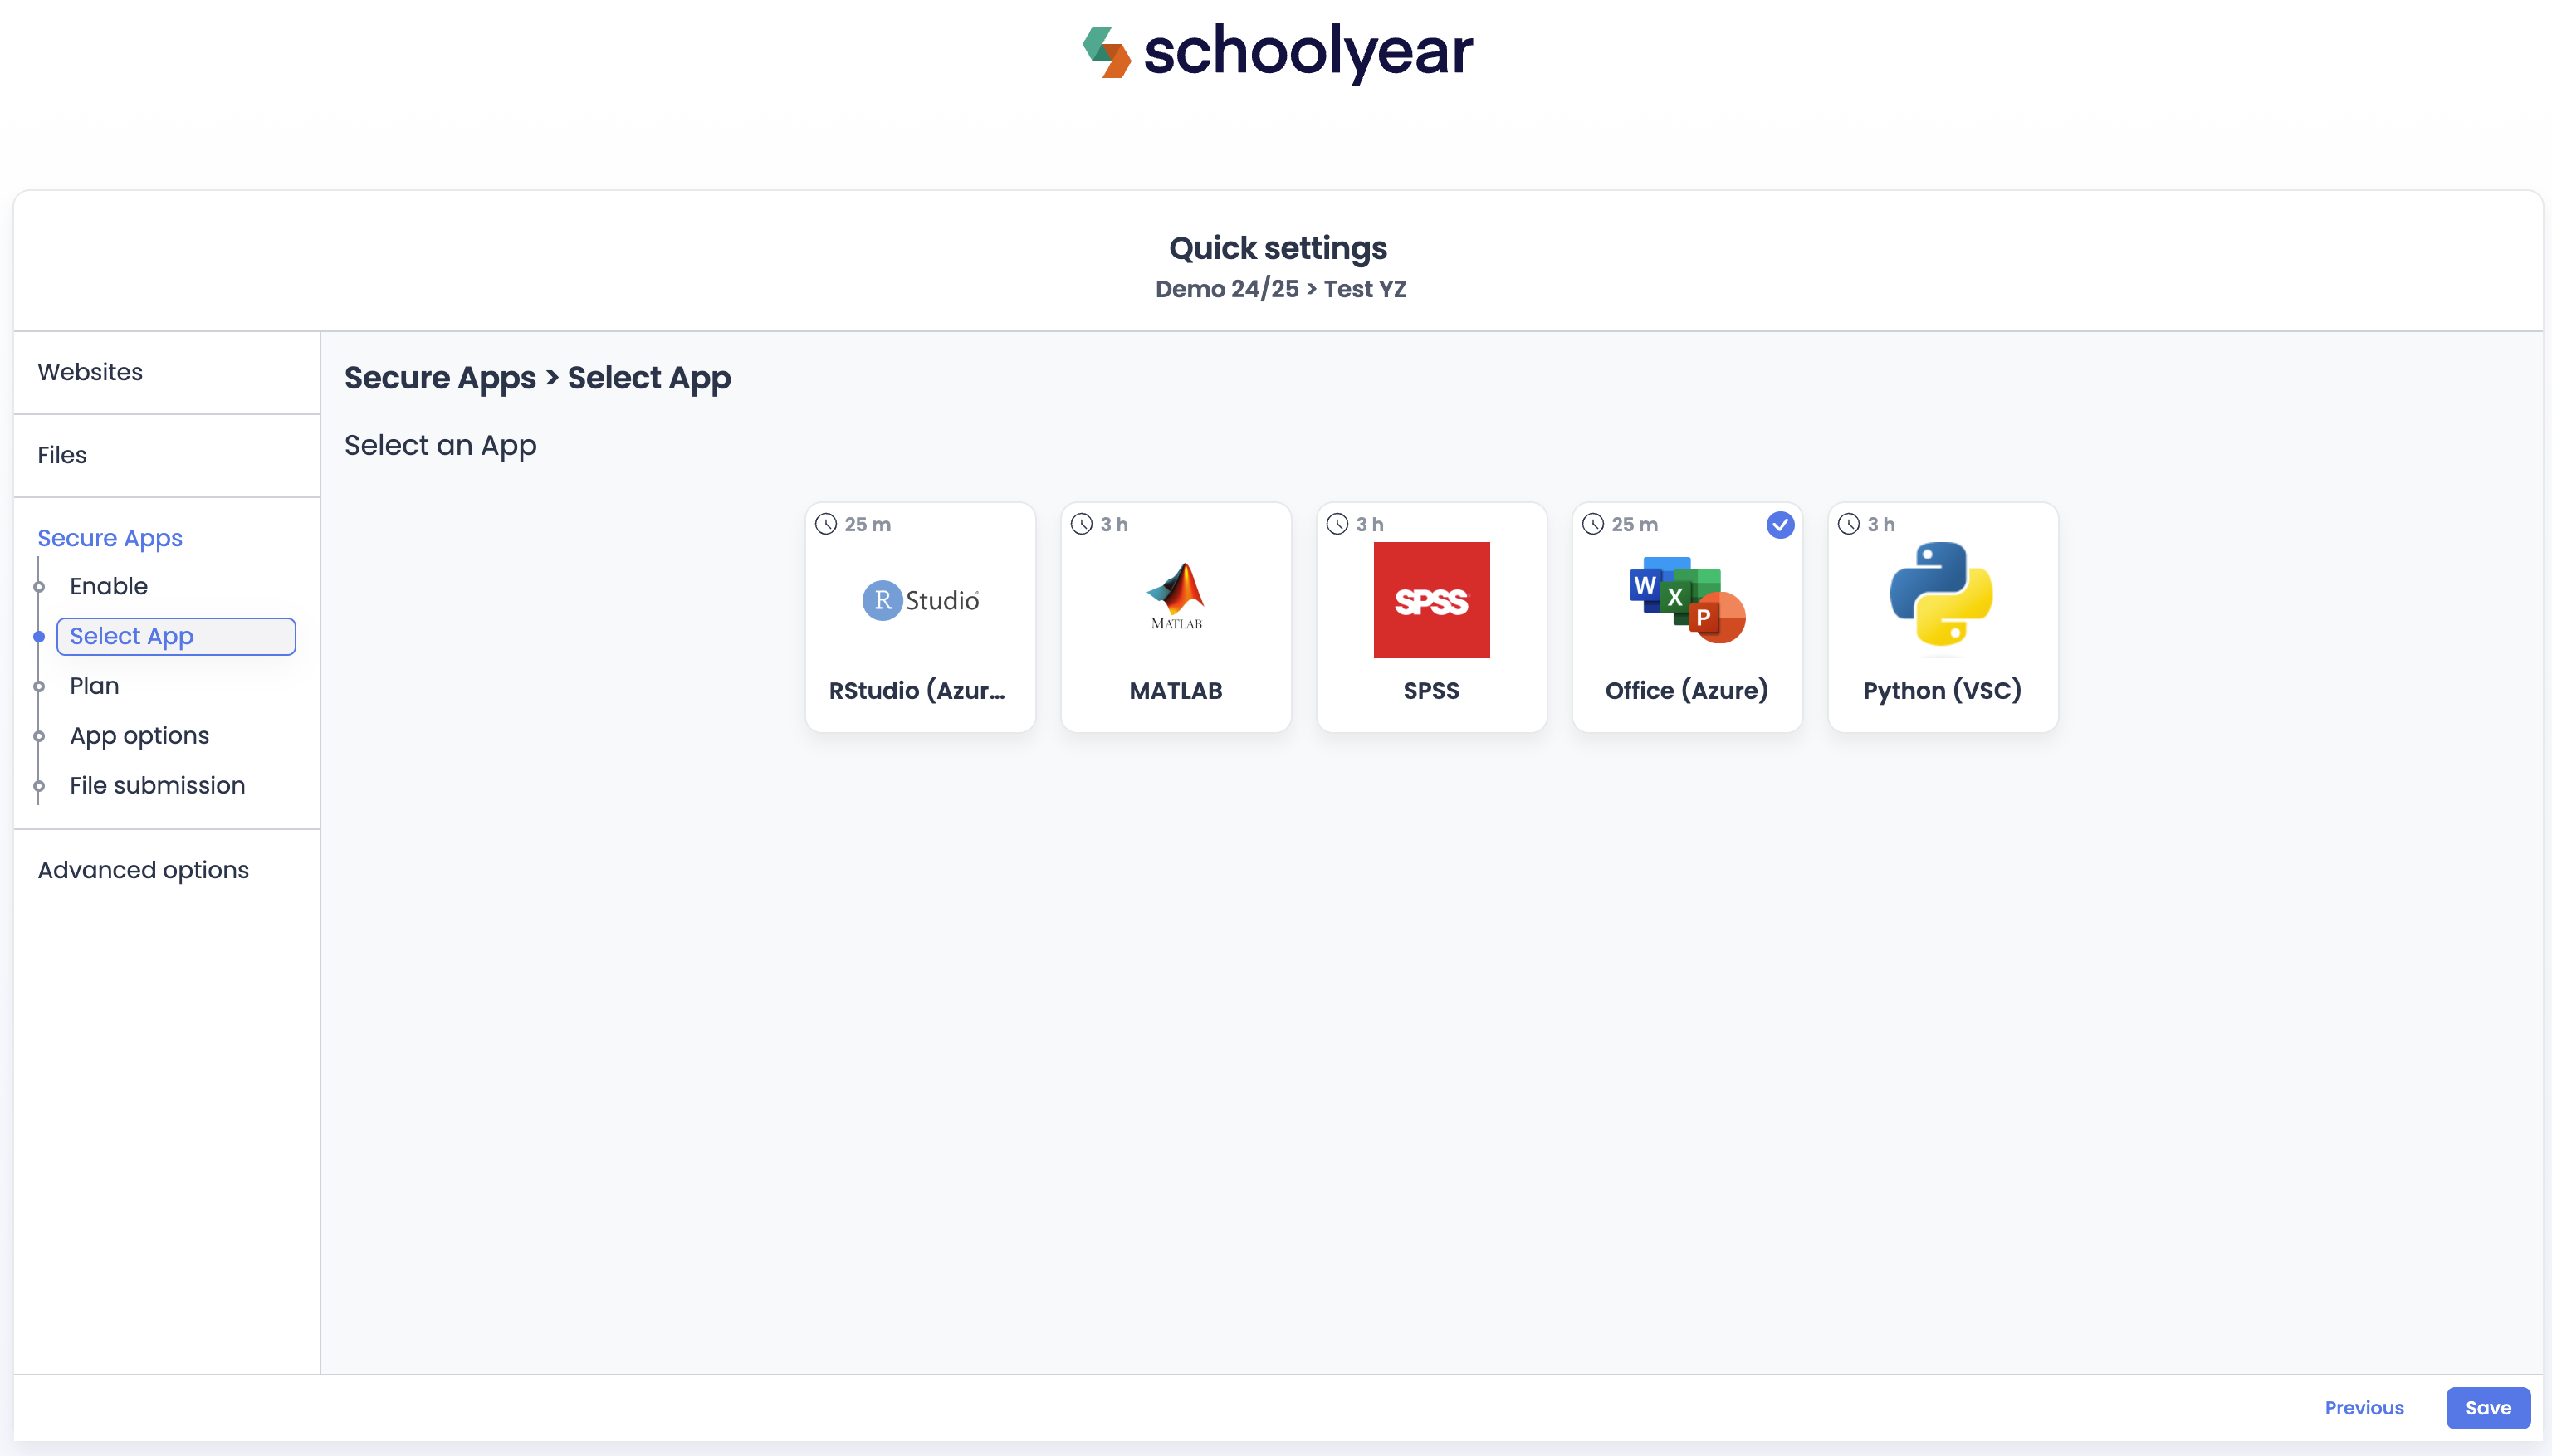Open the Websites settings section
The width and height of the screenshot is (2552, 1456).
(x=90, y=372)
